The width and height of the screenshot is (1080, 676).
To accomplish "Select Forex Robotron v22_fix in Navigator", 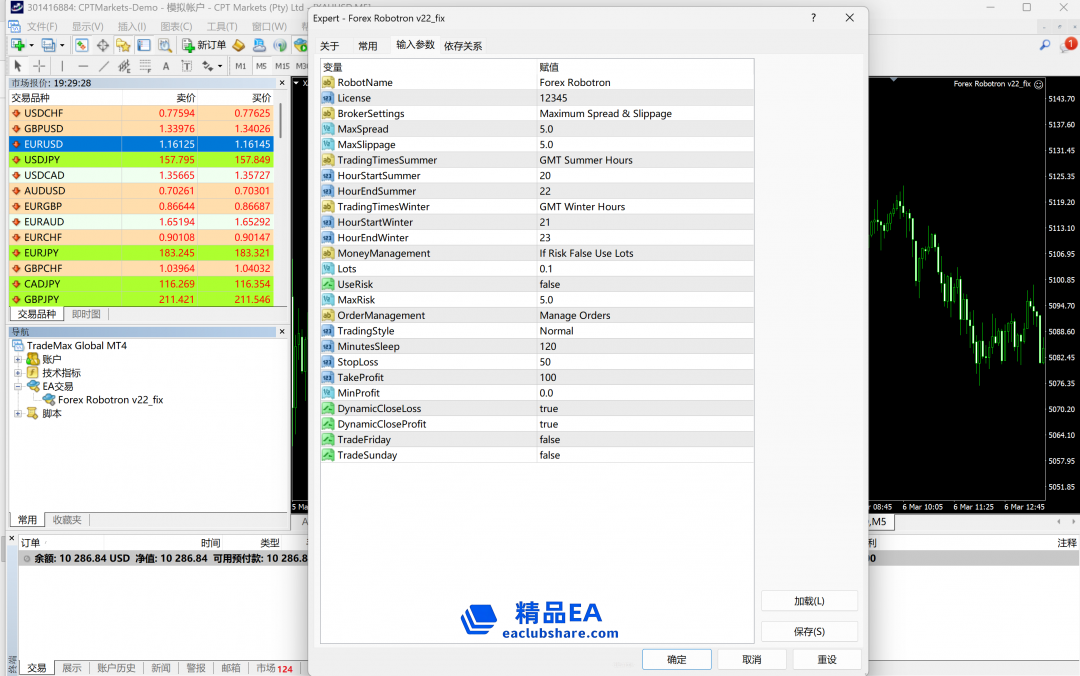I will point(110,400).
